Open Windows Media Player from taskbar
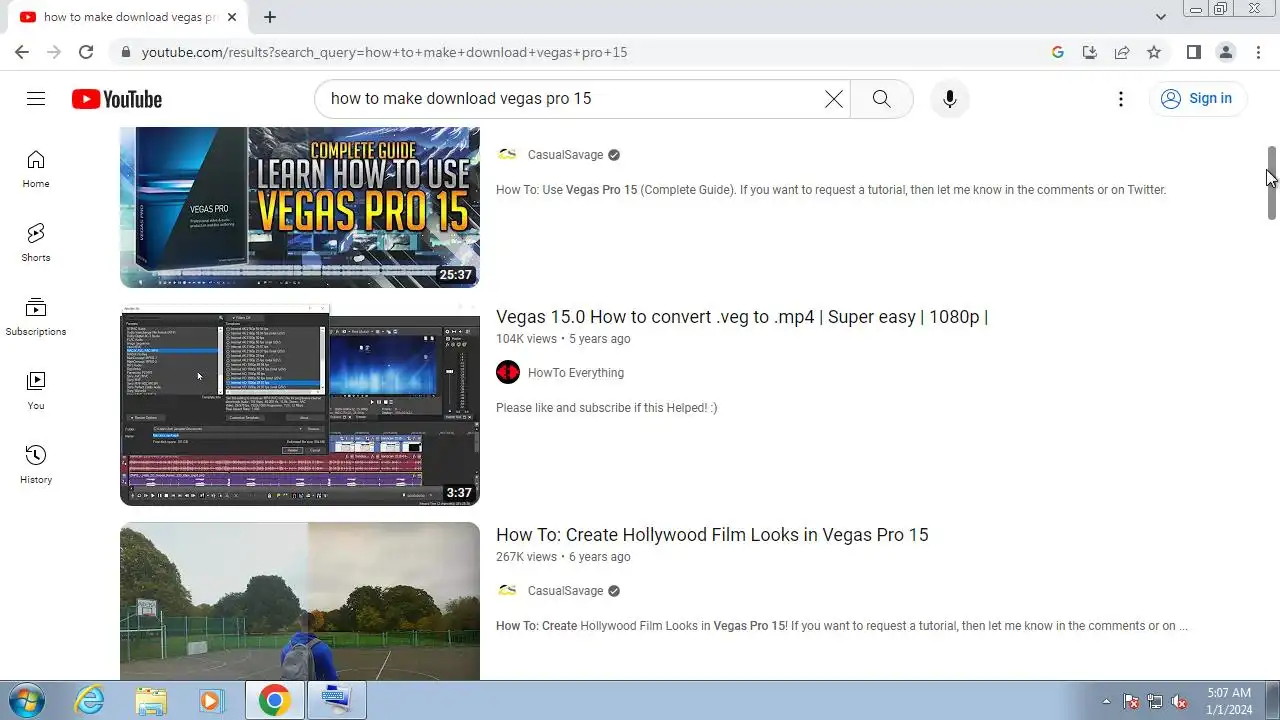The image size is (1280, 720). pyautogui.click(x=211, y=700)
